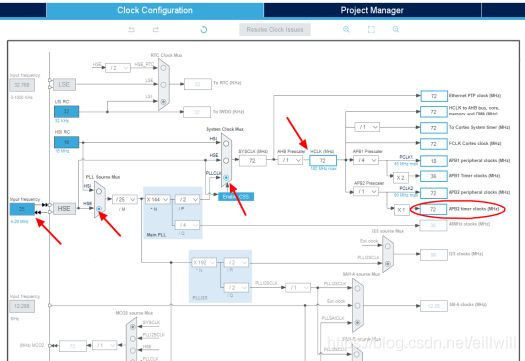Click the HCLK to AHB bus value box
This screenshot has height=361, width=525.
tap(434, 112)
